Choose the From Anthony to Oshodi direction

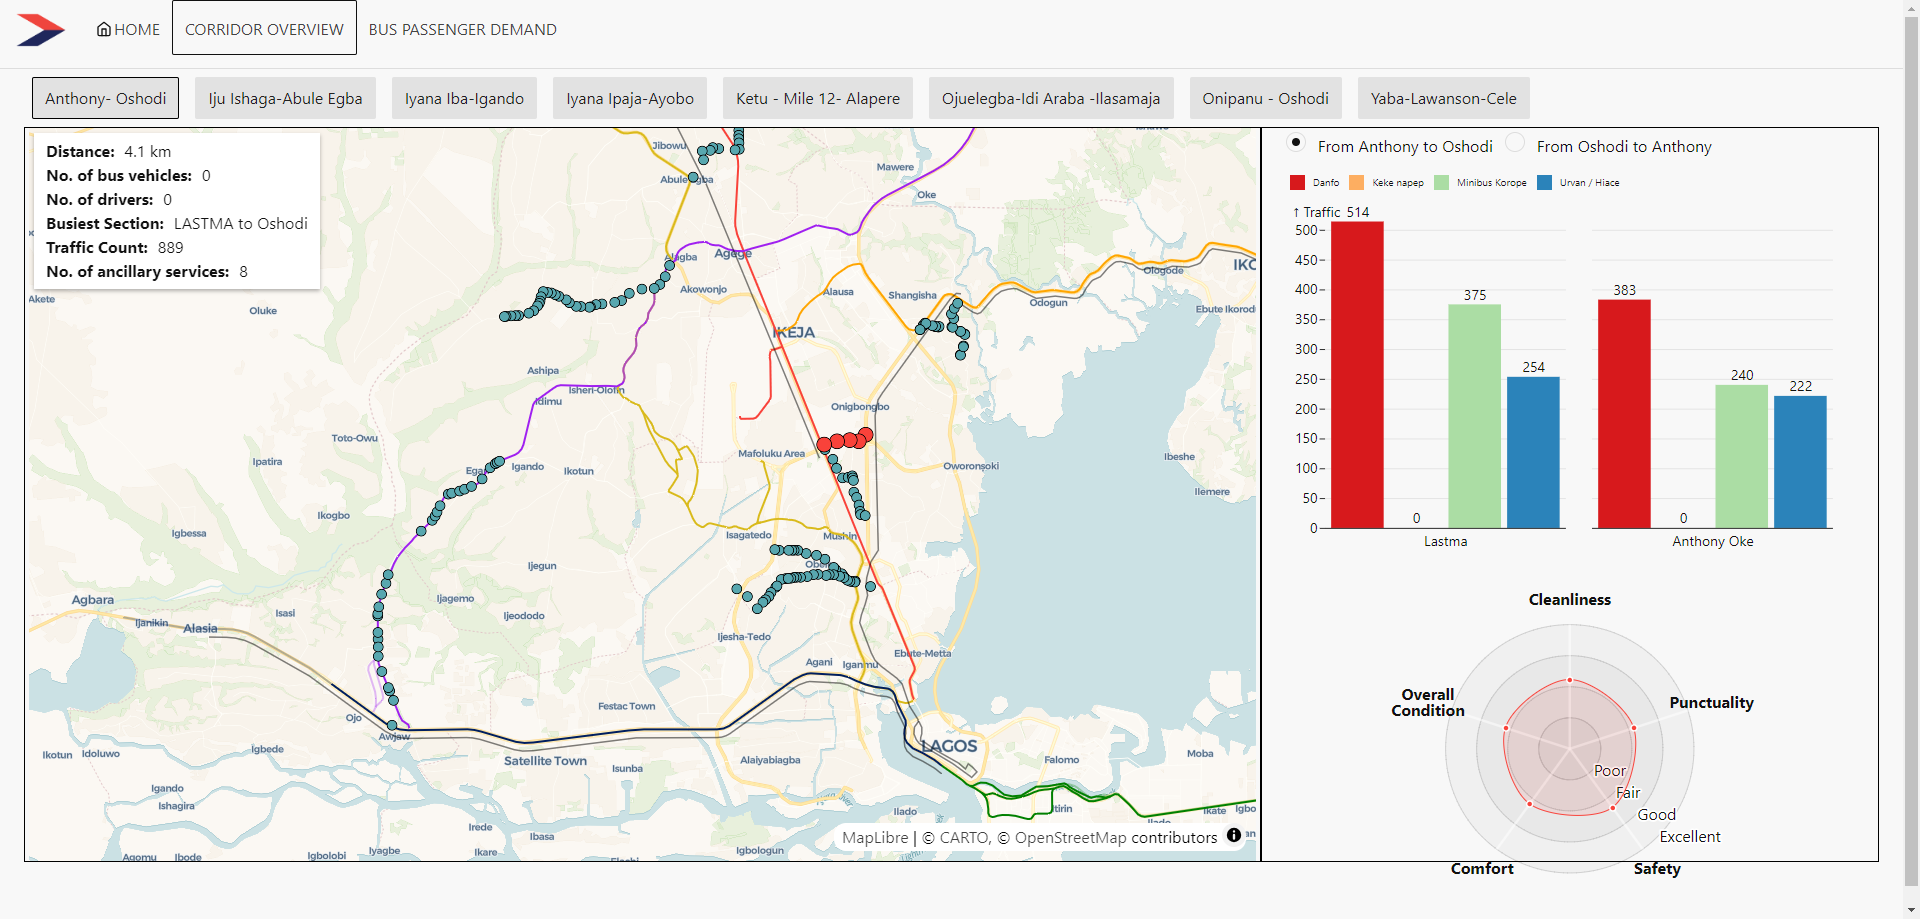(x=1296, y=142)
